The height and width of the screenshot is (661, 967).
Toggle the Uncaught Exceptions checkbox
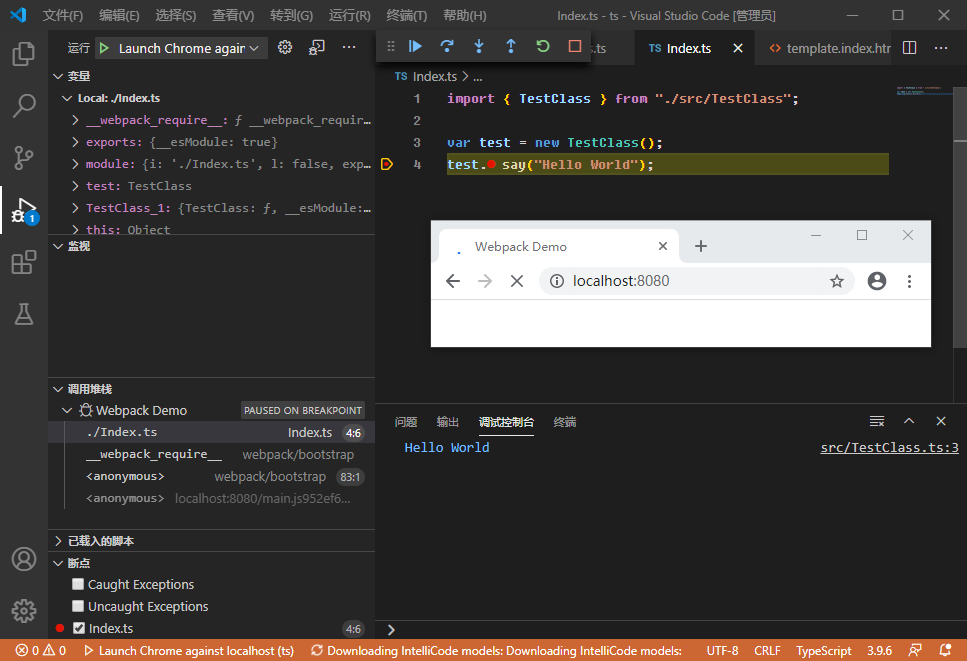[x=78, y=606]
